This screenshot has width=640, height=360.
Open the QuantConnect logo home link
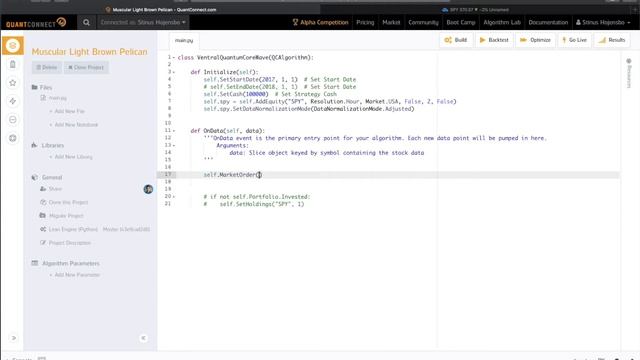(36, 23)
